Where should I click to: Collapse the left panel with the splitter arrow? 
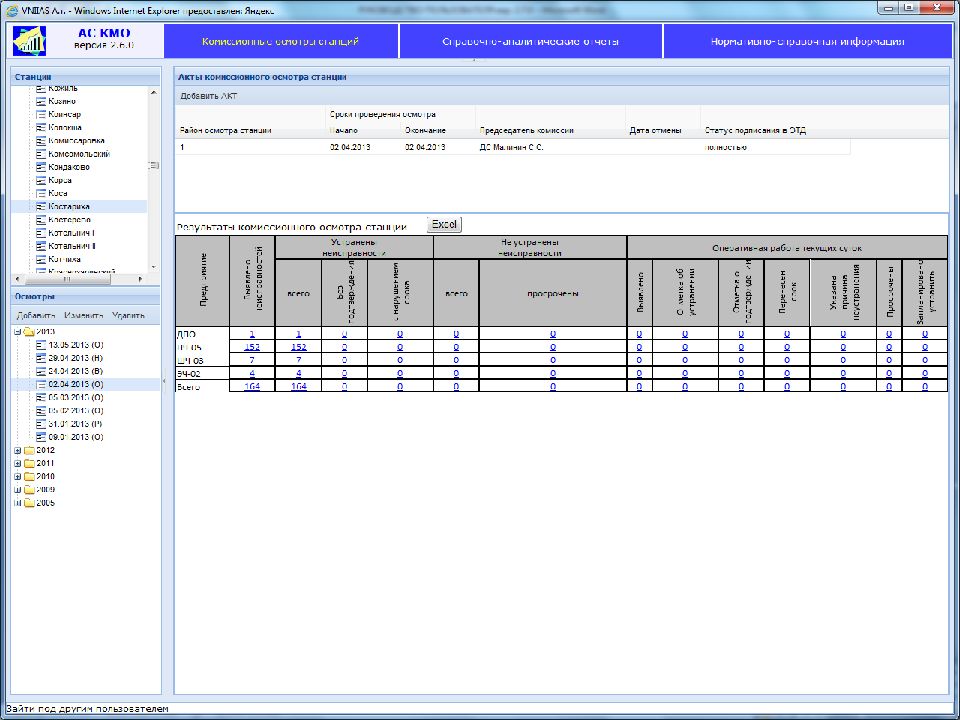[164, 381]
